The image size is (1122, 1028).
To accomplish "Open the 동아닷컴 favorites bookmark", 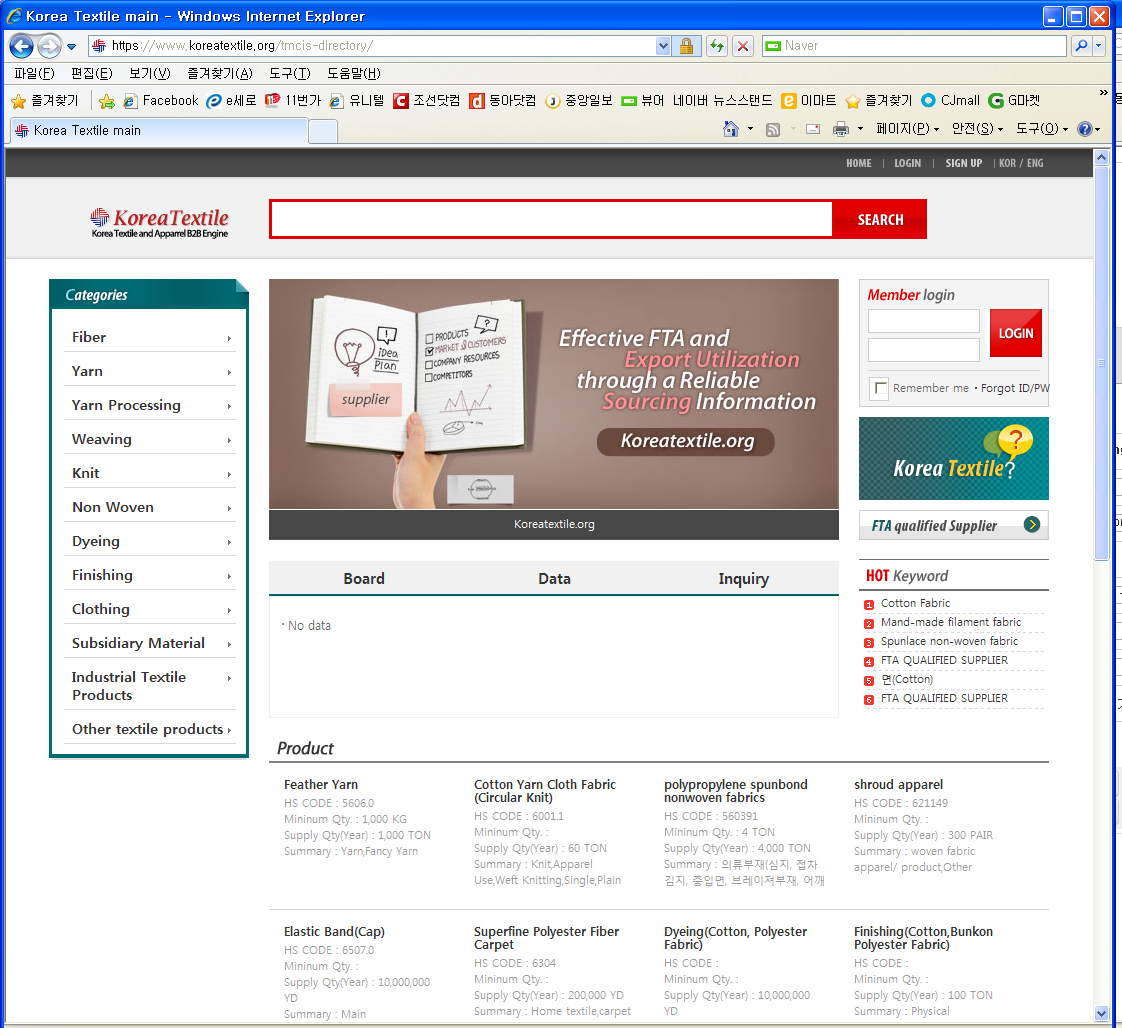I will pyautogui.click(x=502, y=101).
